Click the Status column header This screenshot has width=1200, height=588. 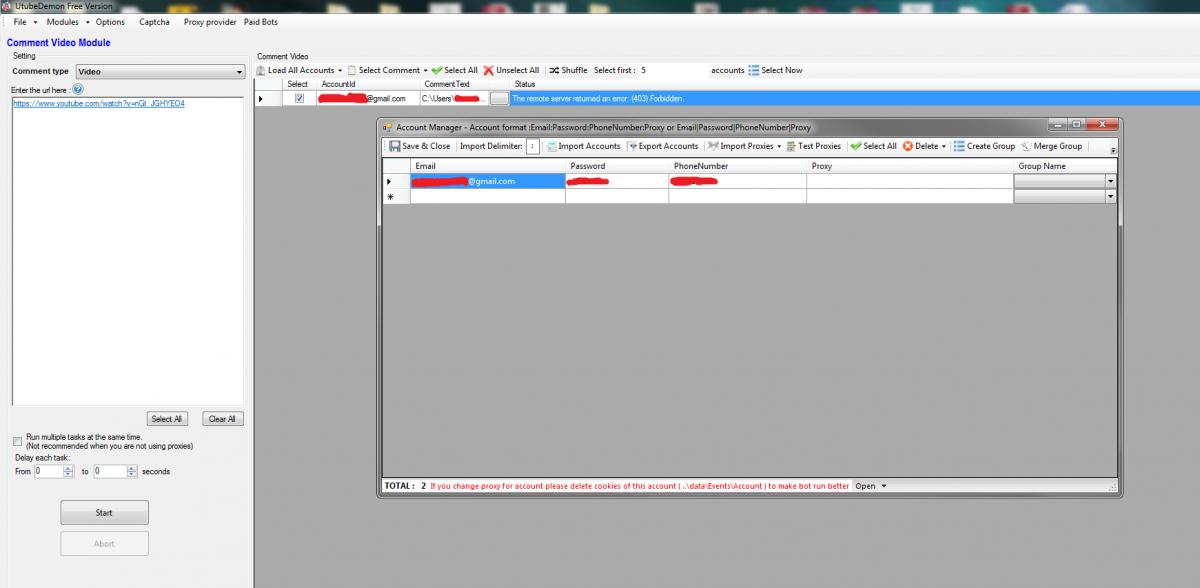point(854,84)
